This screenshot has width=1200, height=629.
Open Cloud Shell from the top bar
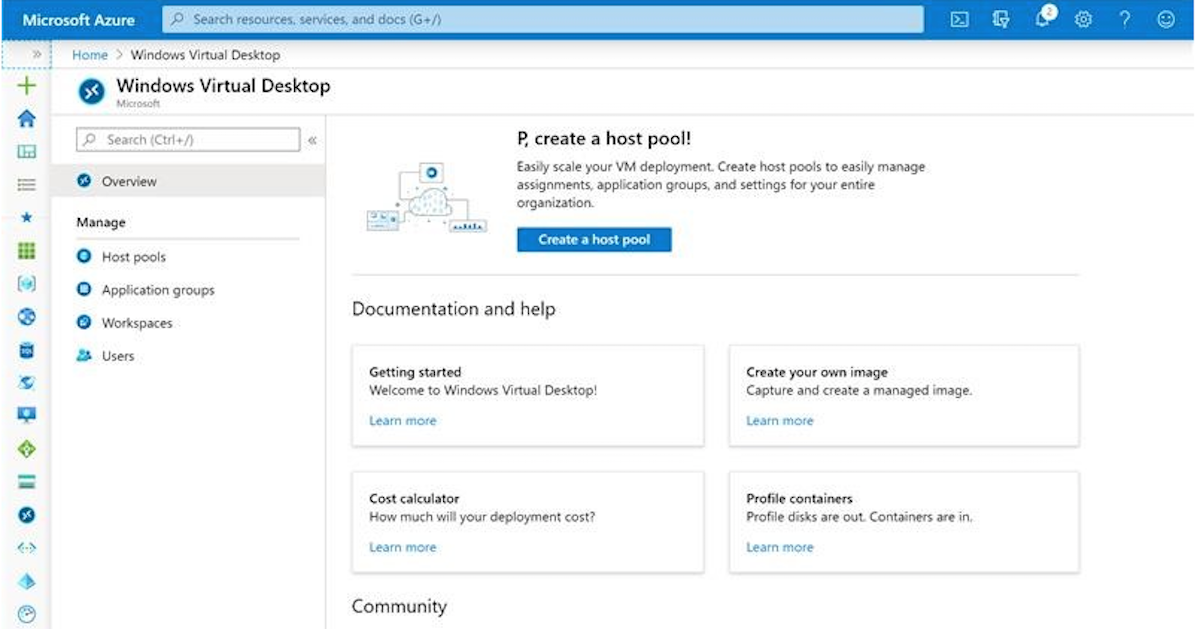[959, 20]
